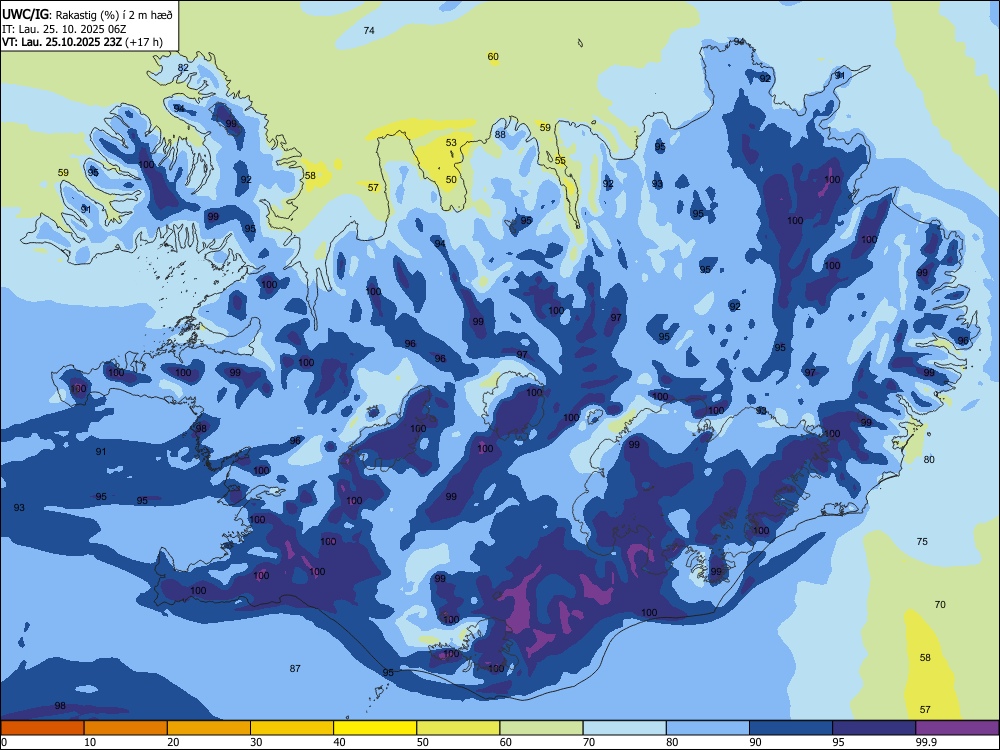Click the map value '80' off the east coast
This screenshot has height=750, width=1000.
[929, 459]
